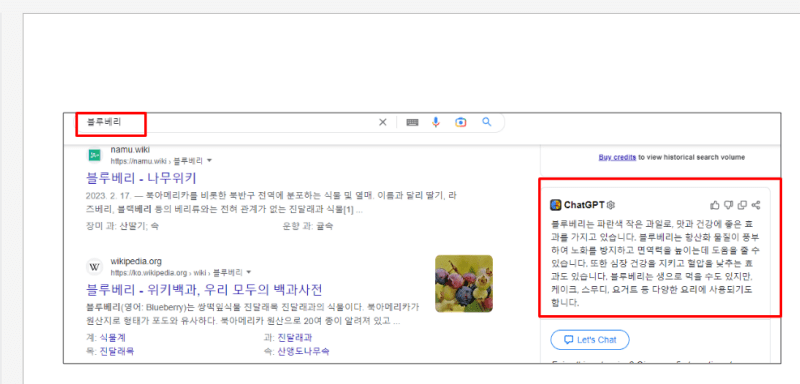Expand namu.wiki result URL dropdown arrow

coord(209,161)
